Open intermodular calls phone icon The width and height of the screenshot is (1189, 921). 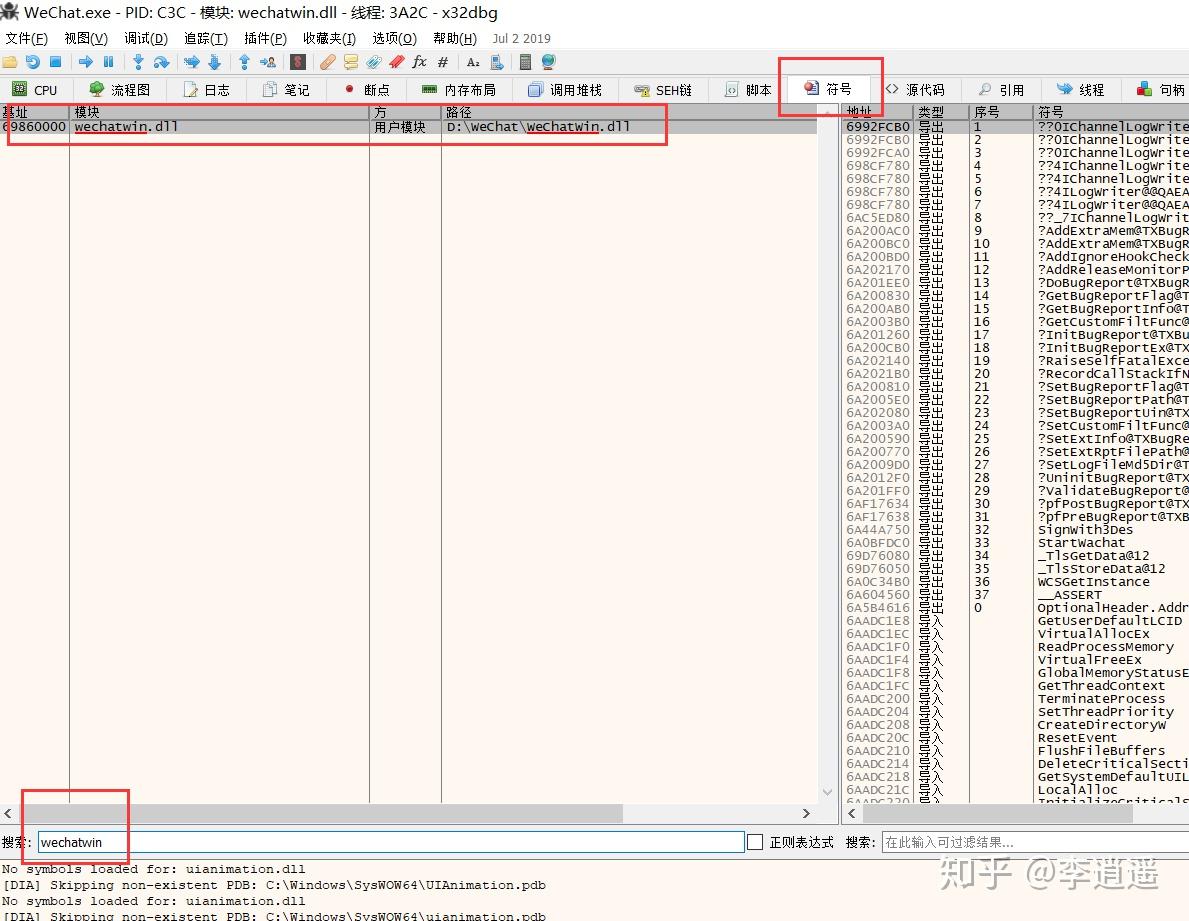point(497,62)
